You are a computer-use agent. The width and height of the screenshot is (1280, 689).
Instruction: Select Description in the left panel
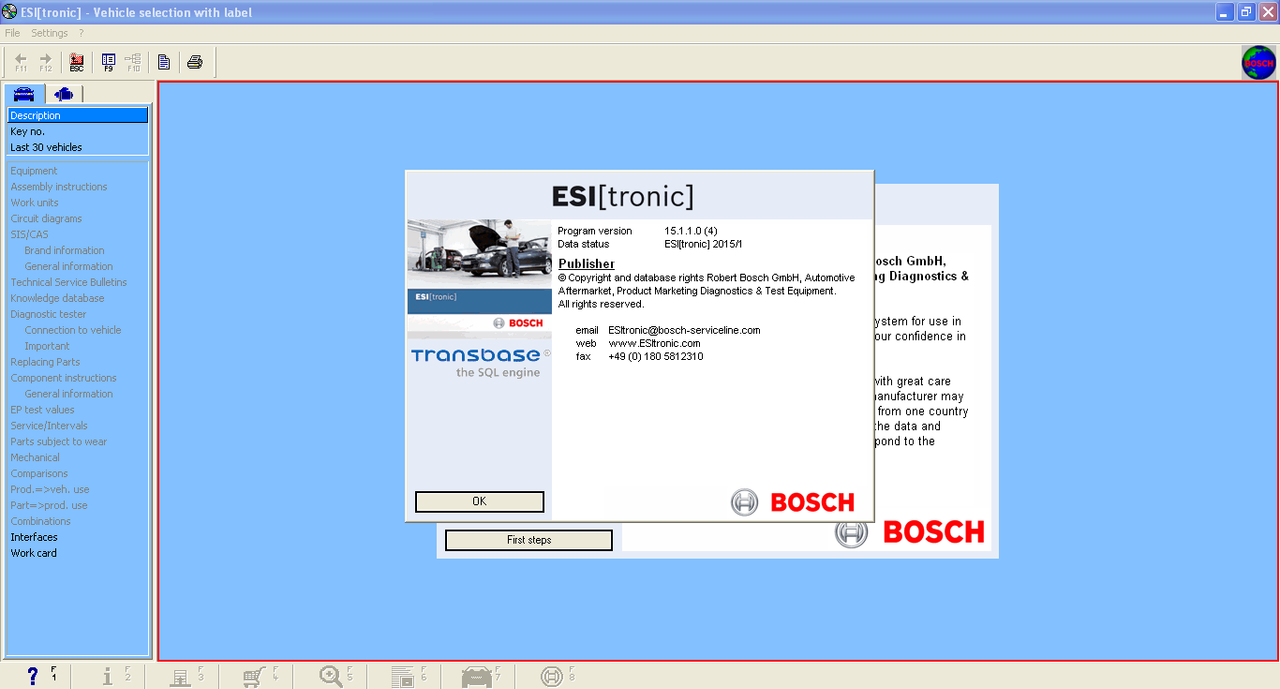point(78,116)
